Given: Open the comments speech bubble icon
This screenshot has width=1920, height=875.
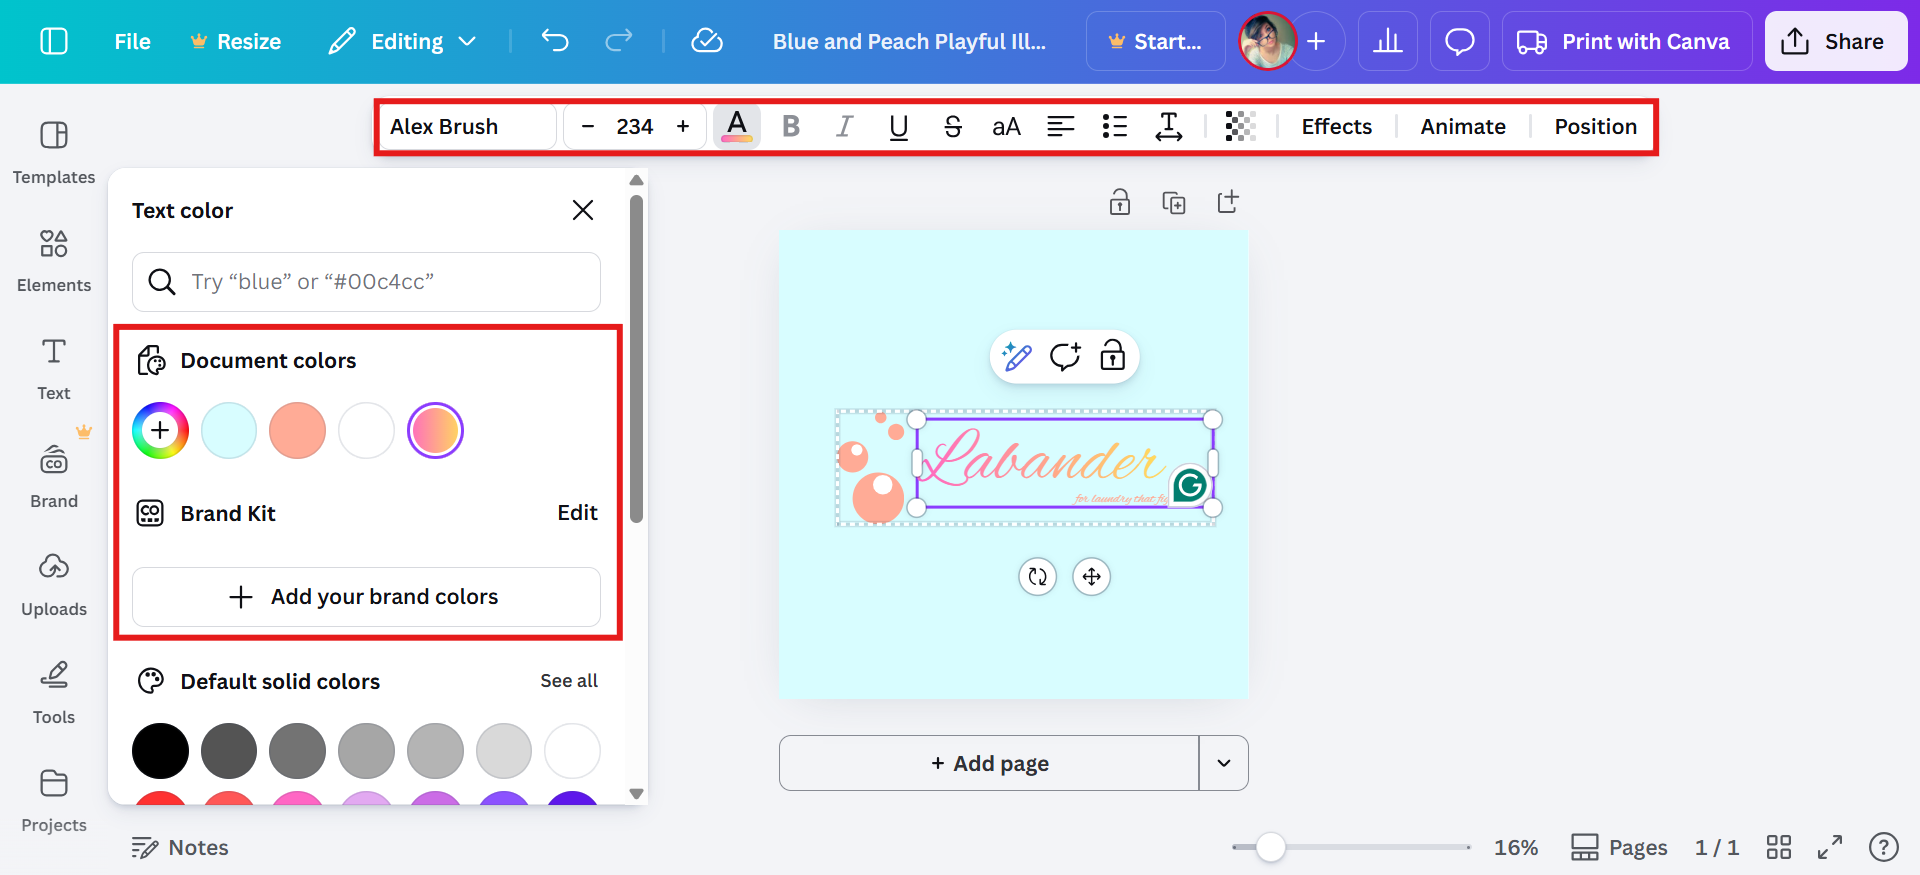Looking at the screenshot, I should (1460, 41).
